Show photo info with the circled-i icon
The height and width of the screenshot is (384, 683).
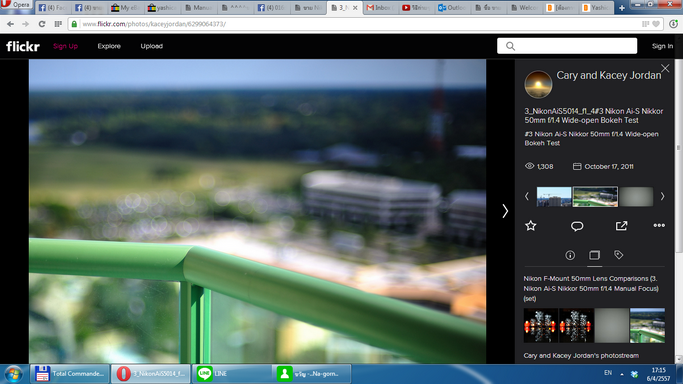tap(570, 255)
